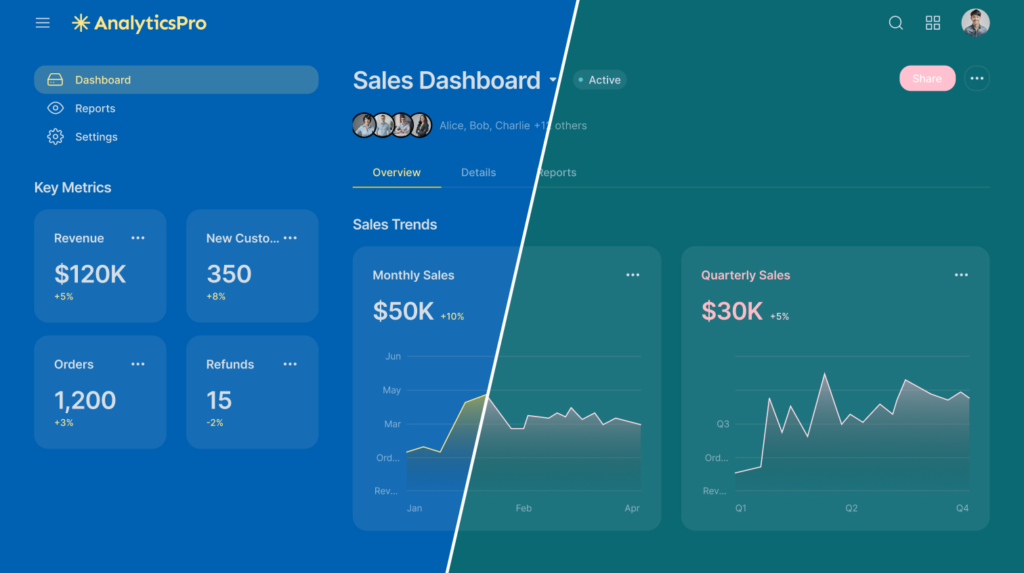Open Monthly Sales chart options menu
This screenshot has height=573, width=1024.
(x=633, y=275)
